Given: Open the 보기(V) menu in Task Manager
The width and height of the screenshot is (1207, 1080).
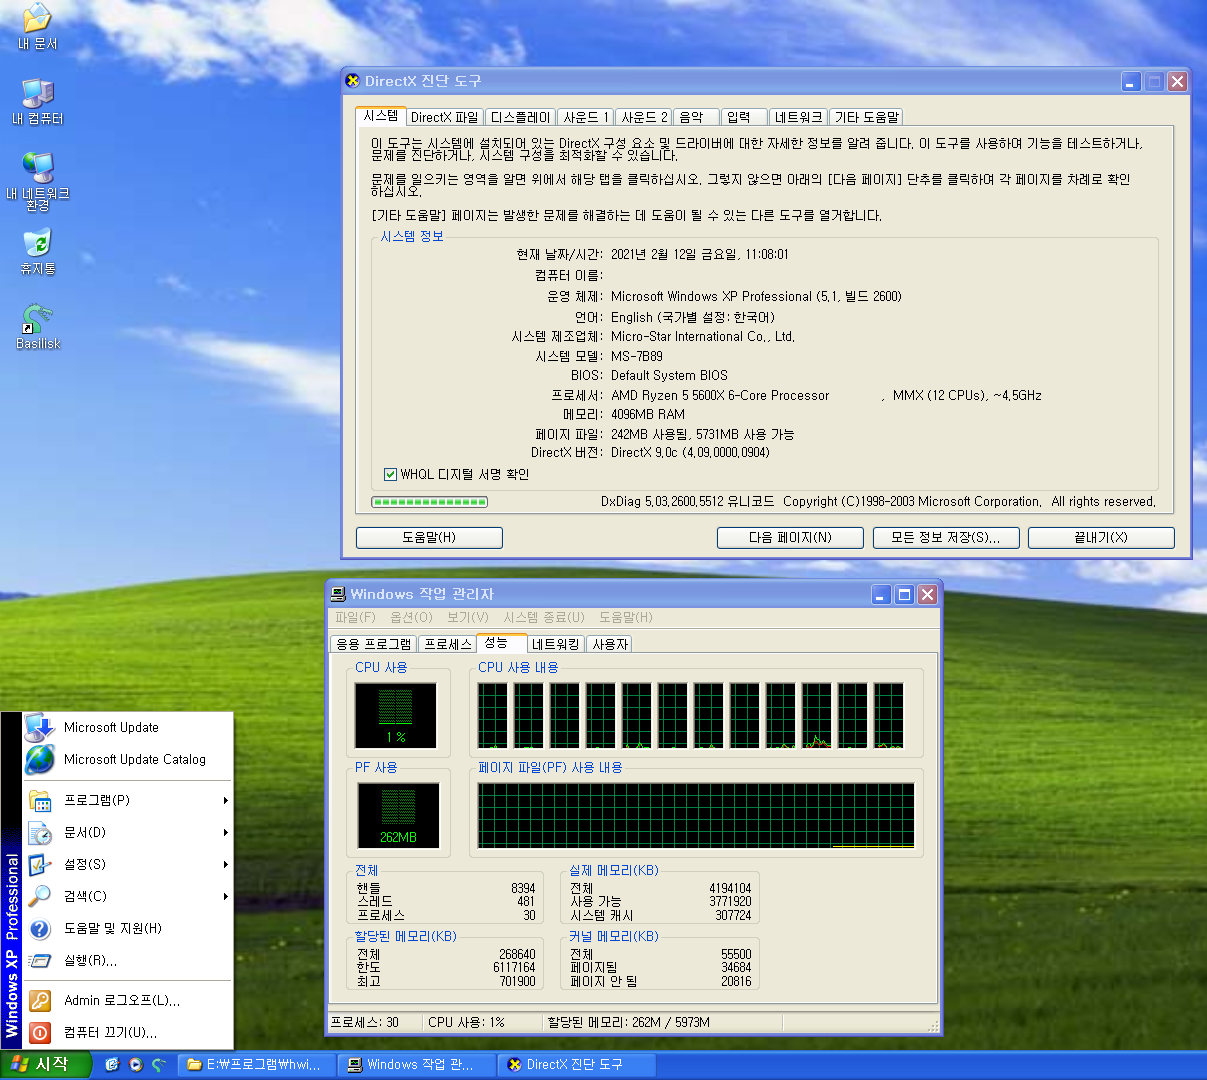Looking at the screenshot, I should pyautogui.click(x=468, y=617).
